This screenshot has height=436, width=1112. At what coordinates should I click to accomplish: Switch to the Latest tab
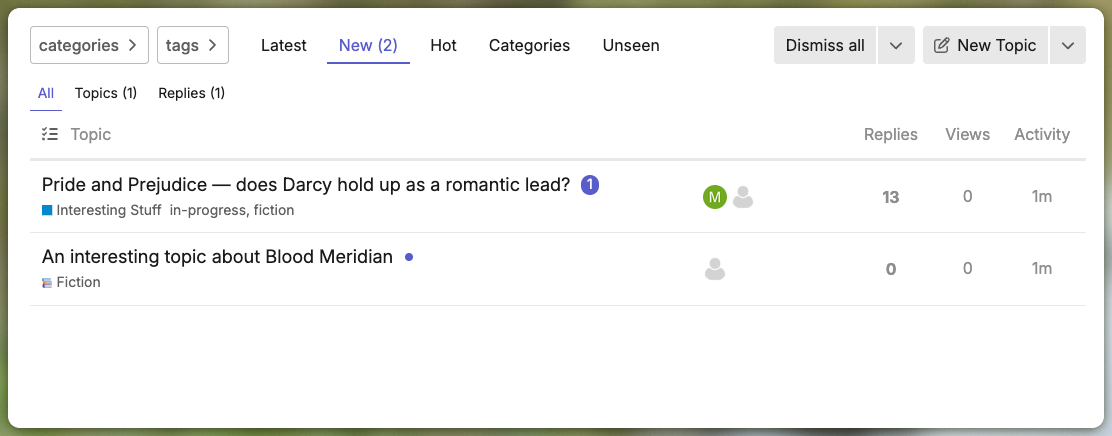(x=284, y=45)
